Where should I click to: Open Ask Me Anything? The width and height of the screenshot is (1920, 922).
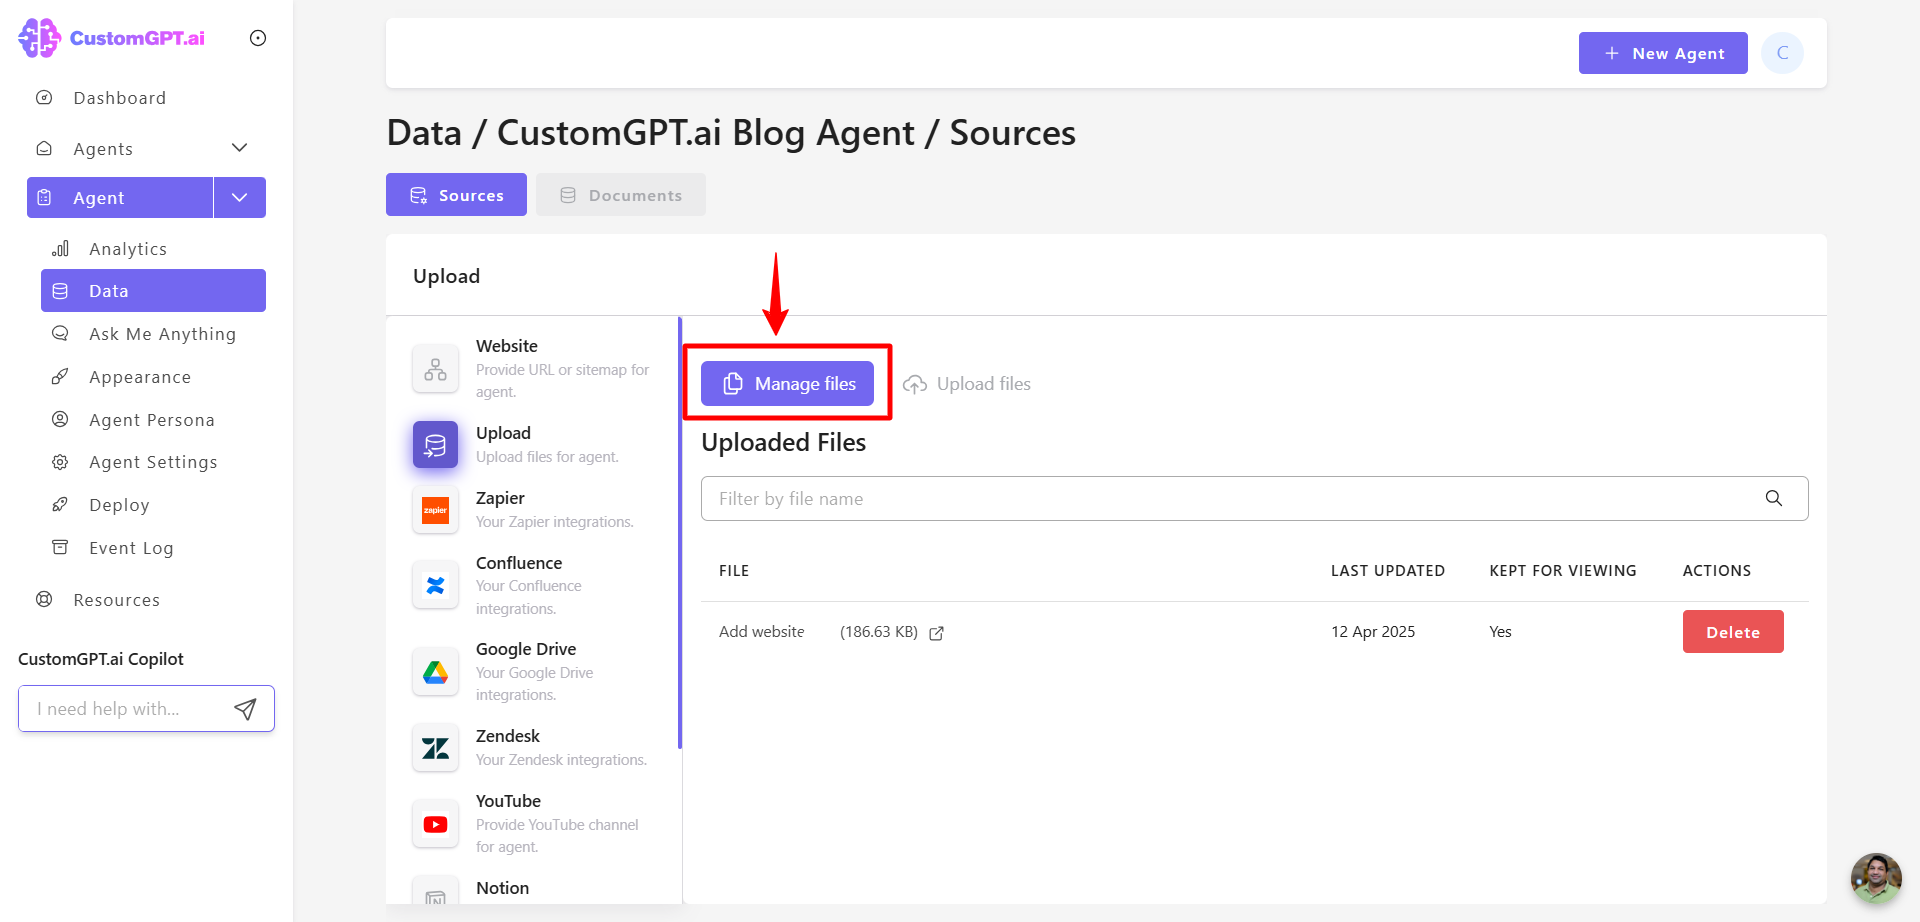tap(162, 334)
